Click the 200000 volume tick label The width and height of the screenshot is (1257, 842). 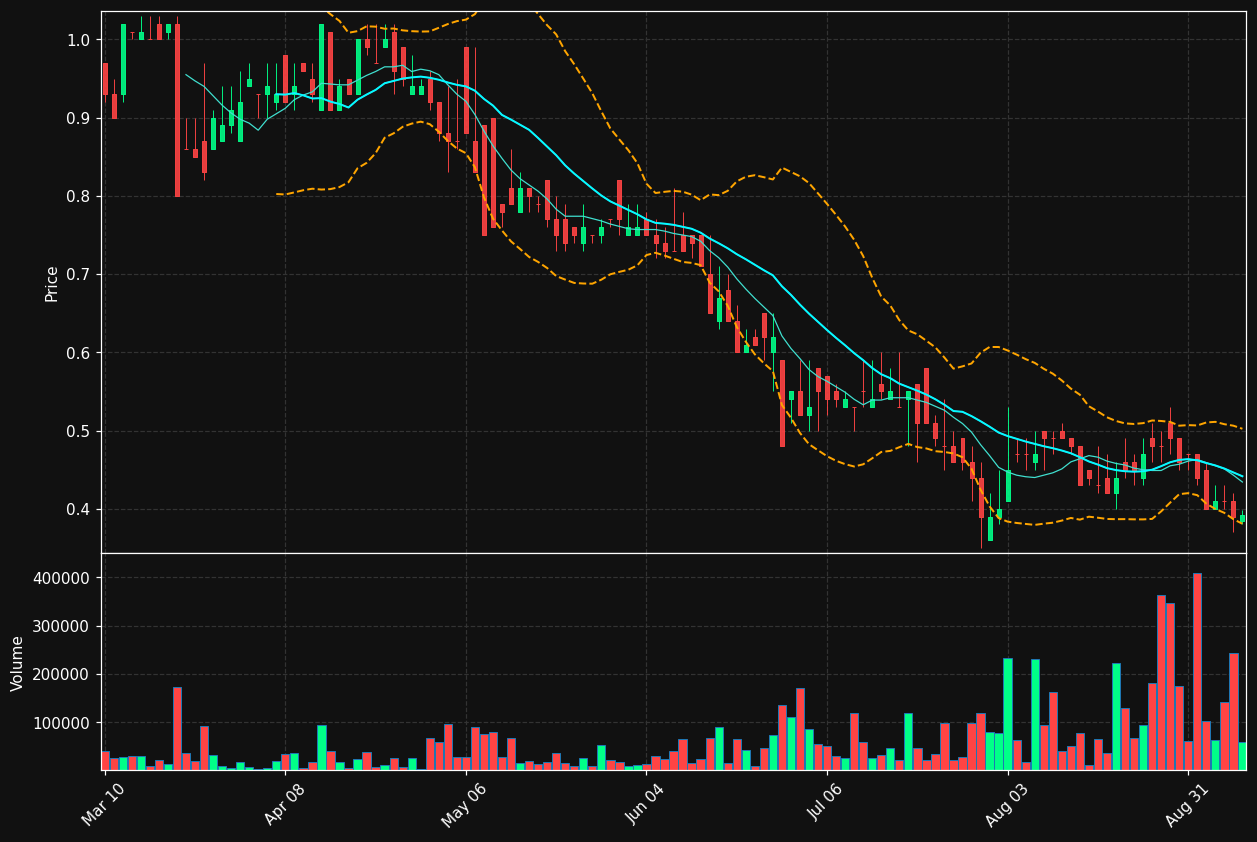point(63,675)
